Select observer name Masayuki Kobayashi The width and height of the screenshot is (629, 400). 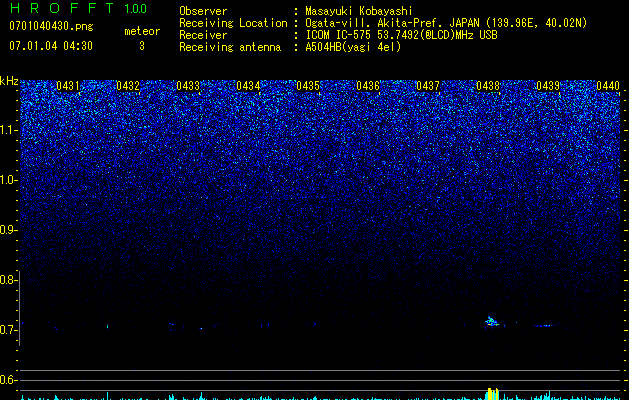358,11
